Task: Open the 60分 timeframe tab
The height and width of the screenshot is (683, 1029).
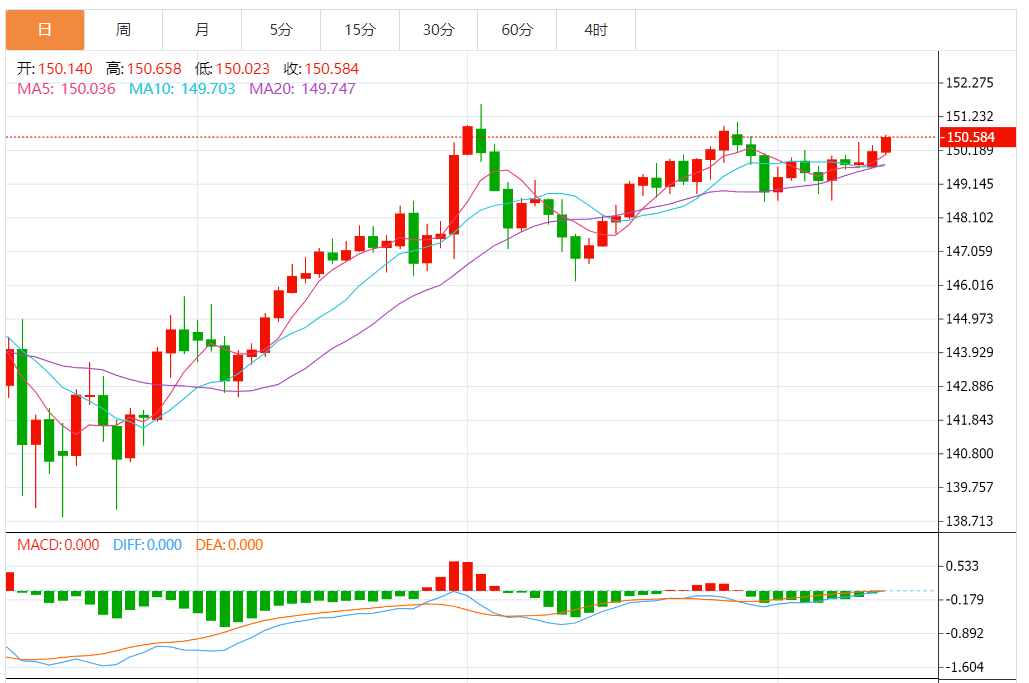Action: coord(517,30)
